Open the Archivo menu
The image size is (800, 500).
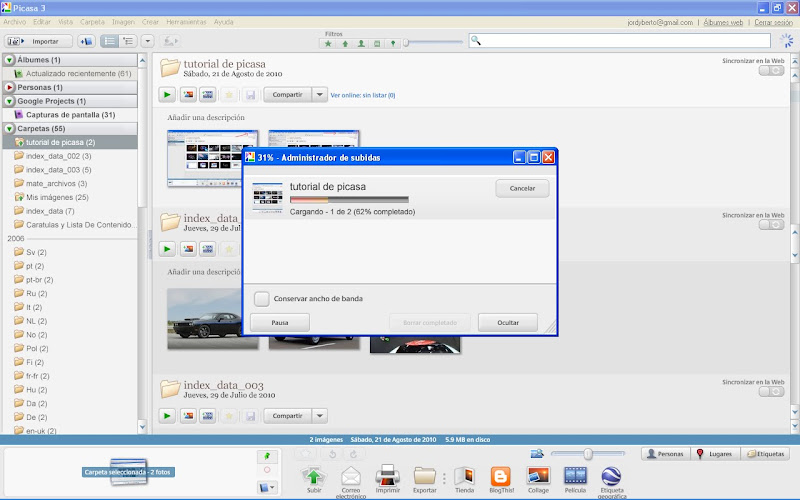tap(14, 22)
